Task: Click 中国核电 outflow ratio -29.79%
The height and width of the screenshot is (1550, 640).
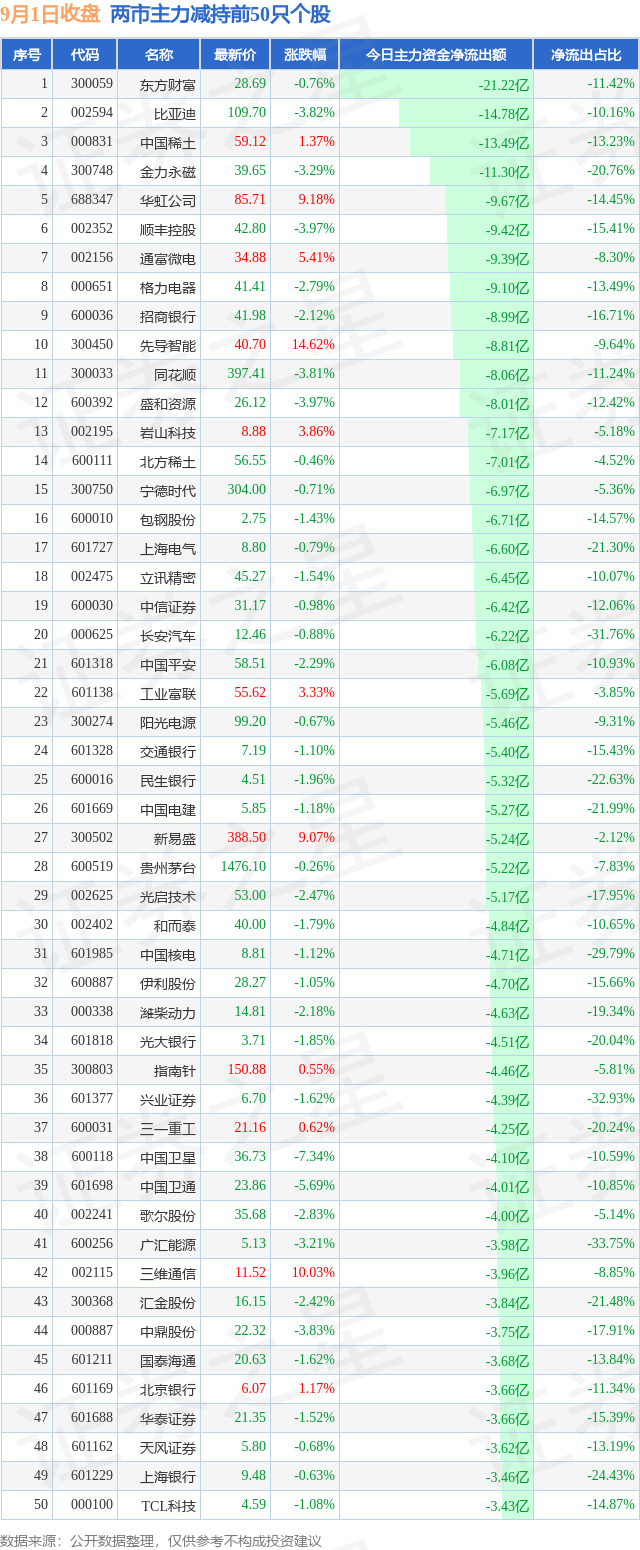Action: [x=612, y=954]
